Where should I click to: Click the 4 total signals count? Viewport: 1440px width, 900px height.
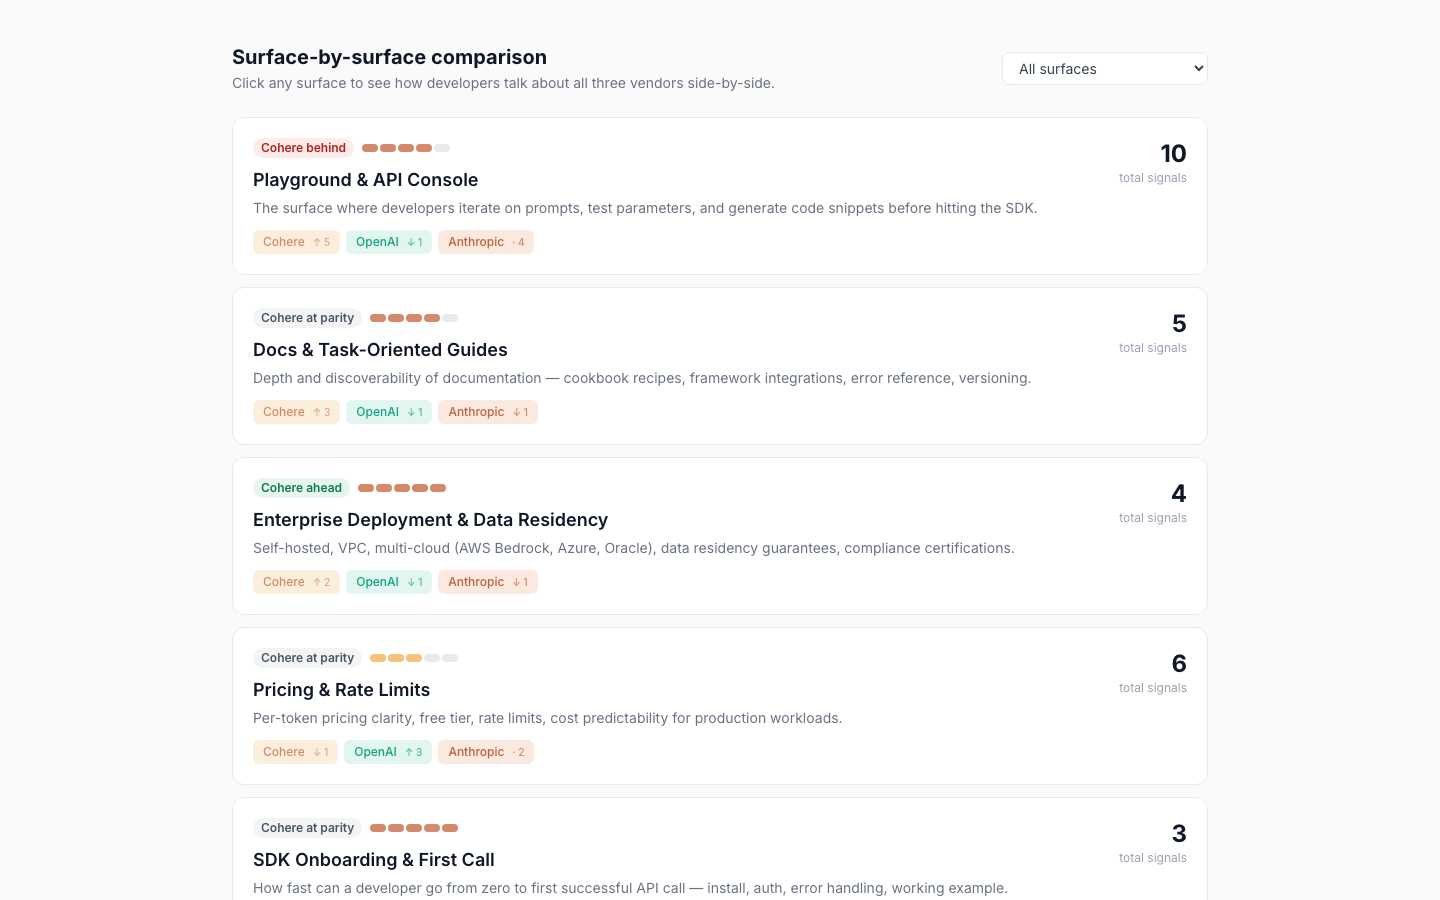pos(1179,494)
